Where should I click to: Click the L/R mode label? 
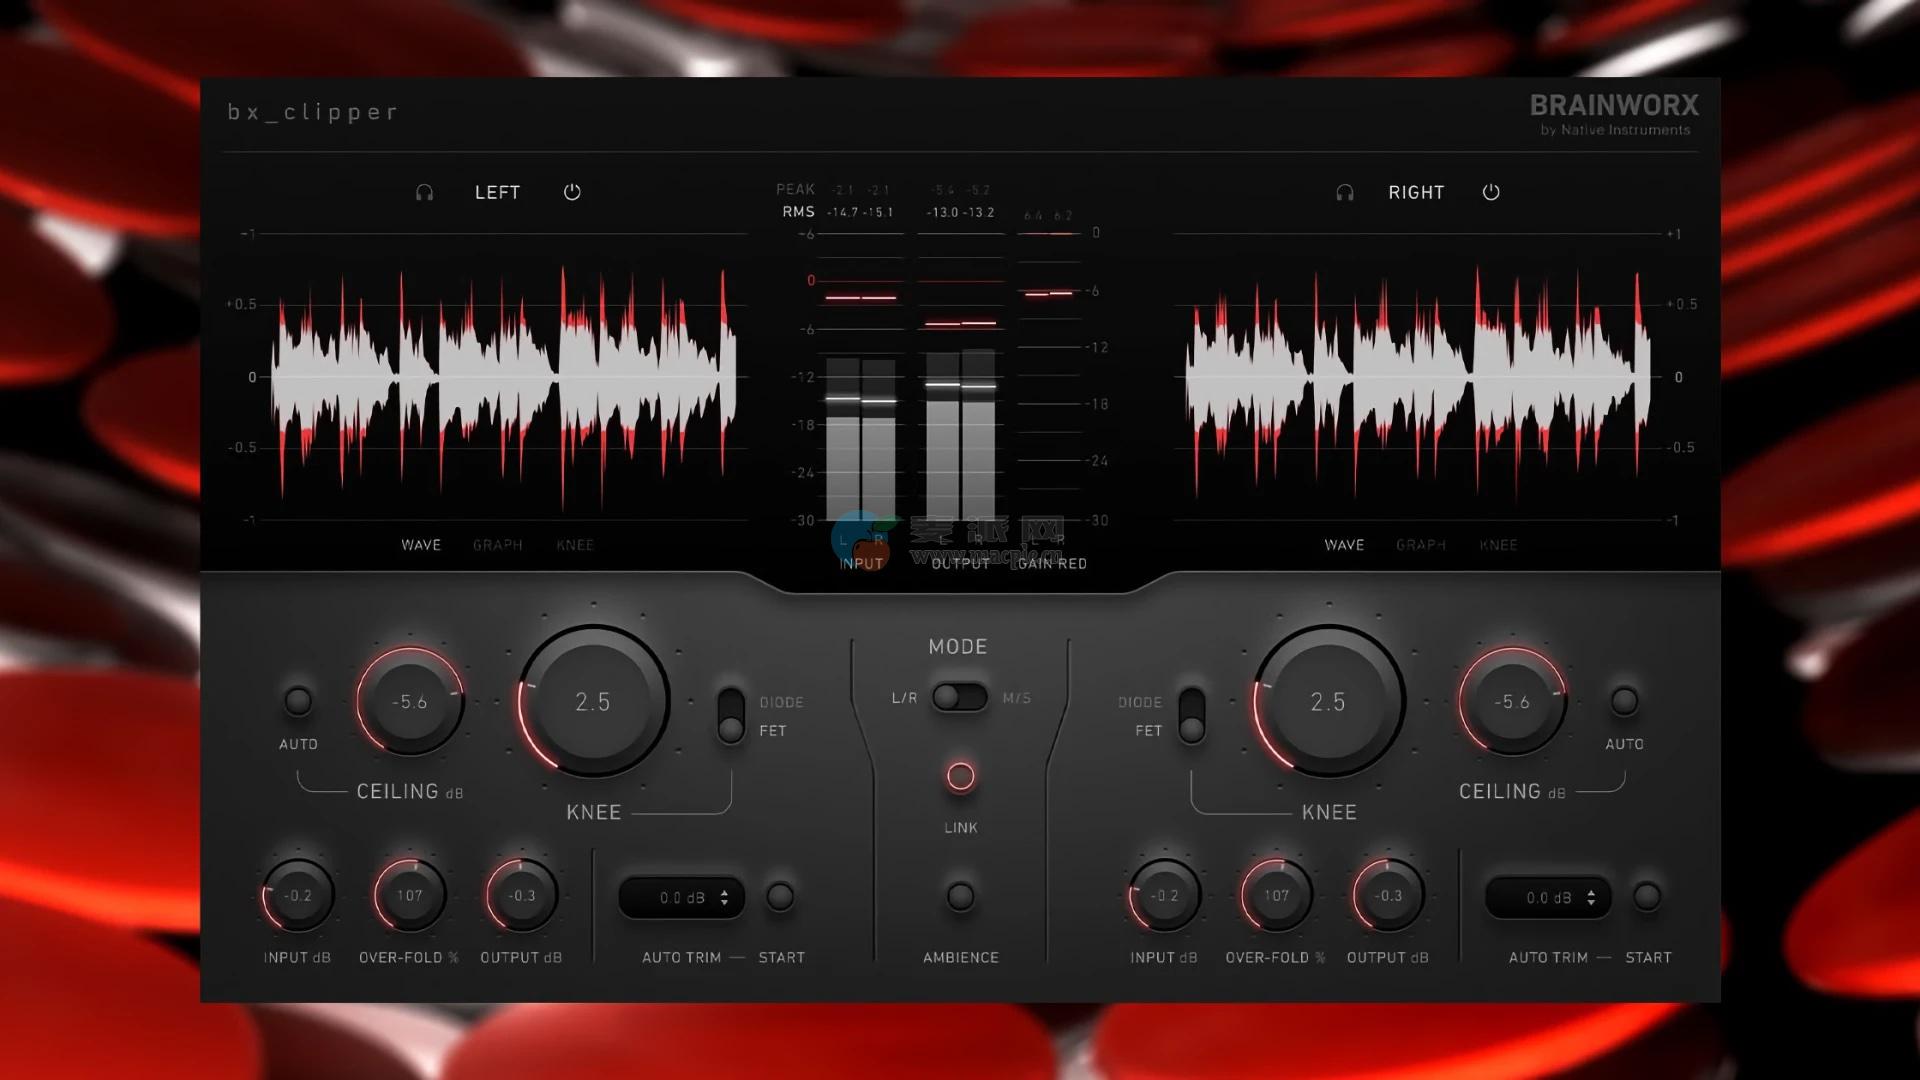point(904,698)
